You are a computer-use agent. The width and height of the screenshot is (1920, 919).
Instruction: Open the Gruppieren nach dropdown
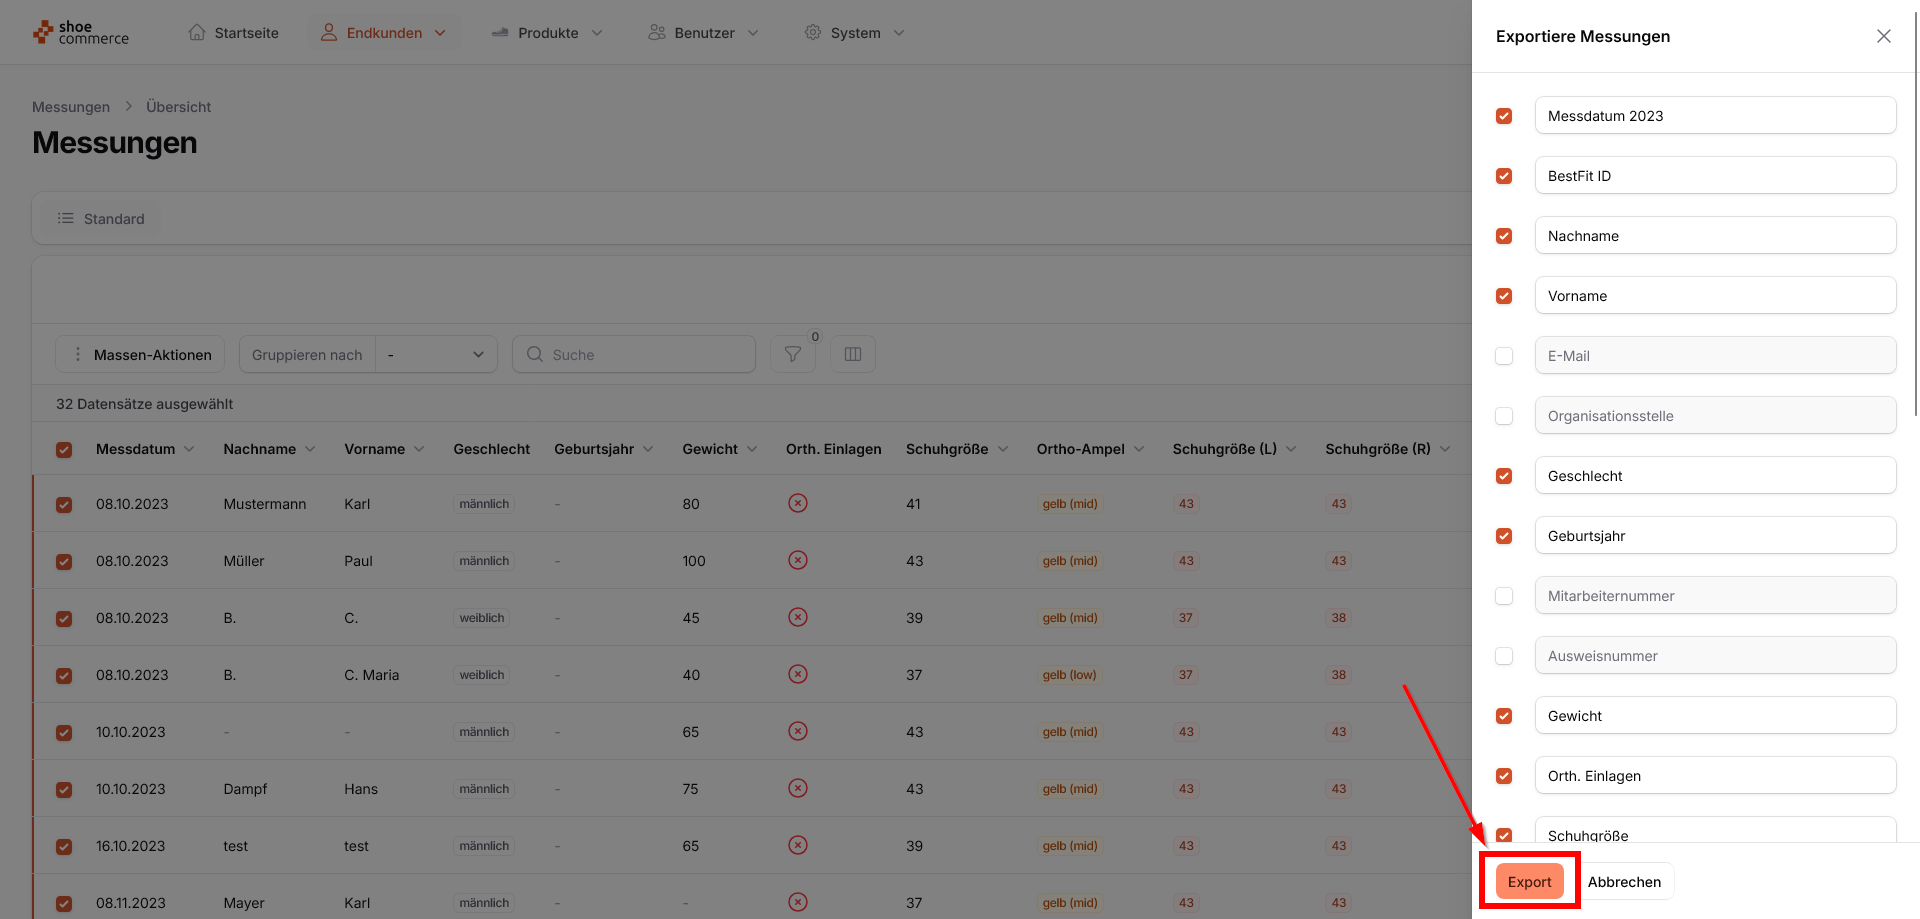[436, 354]
